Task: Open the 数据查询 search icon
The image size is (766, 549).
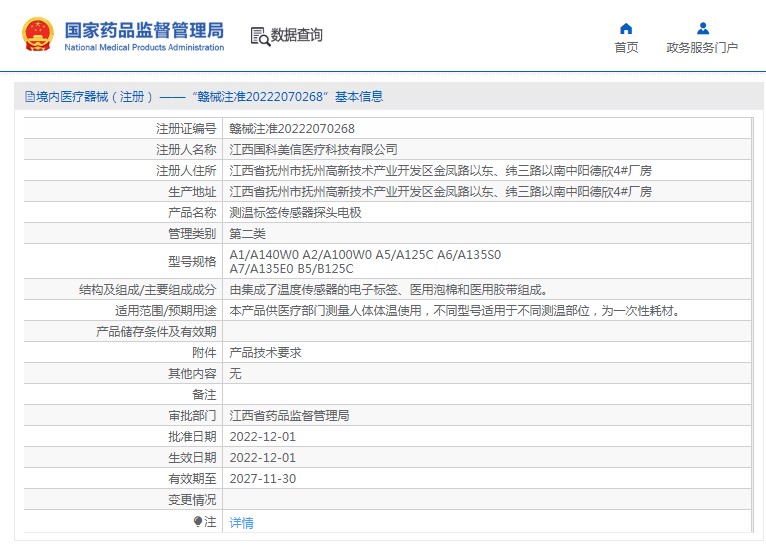Action: coord(260,37)
